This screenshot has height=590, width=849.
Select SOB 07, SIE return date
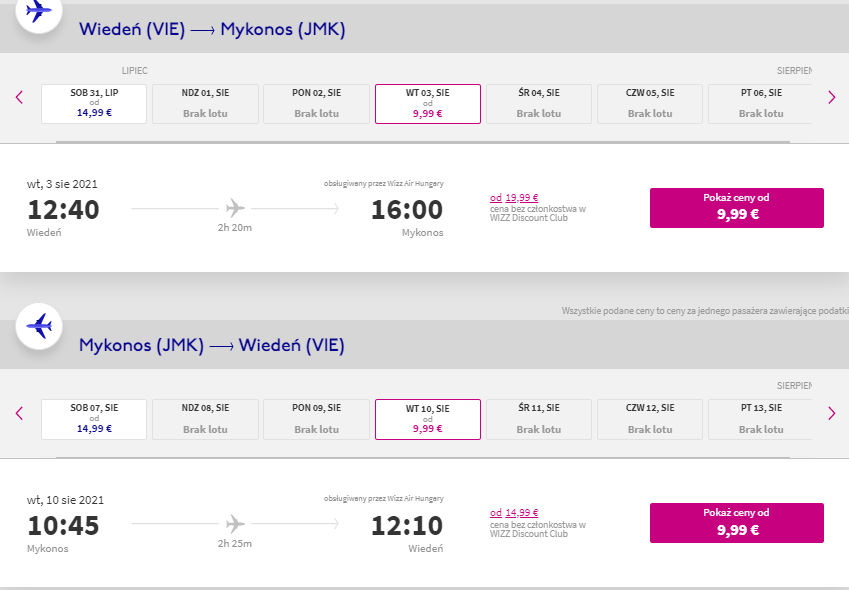pos(94,419)
